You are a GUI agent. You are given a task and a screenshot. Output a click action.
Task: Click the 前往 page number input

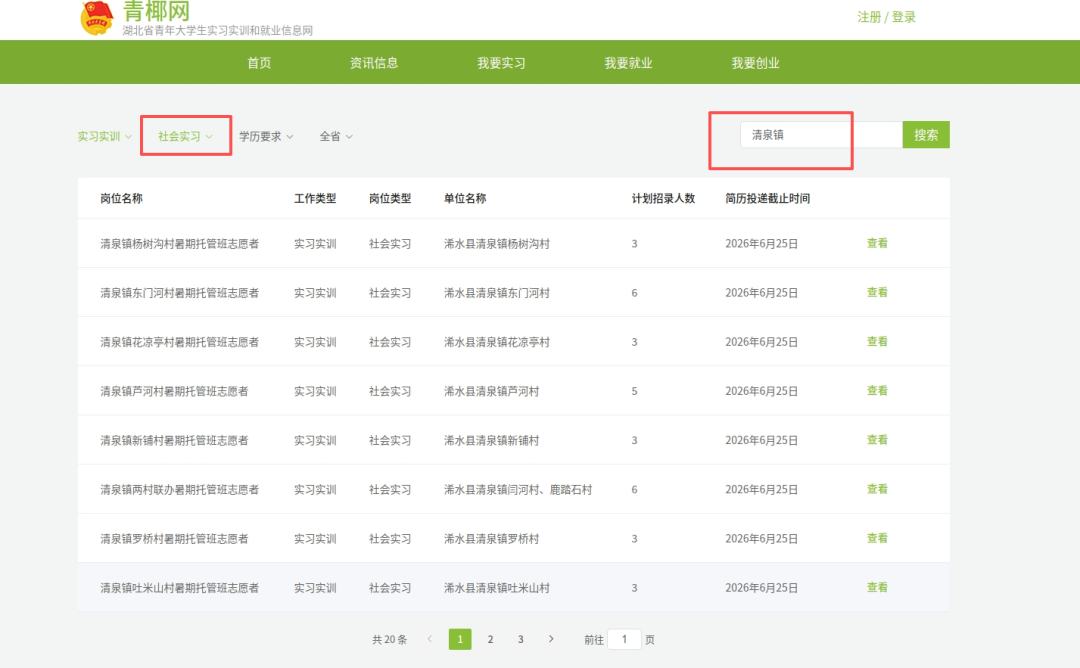(624, 639)
